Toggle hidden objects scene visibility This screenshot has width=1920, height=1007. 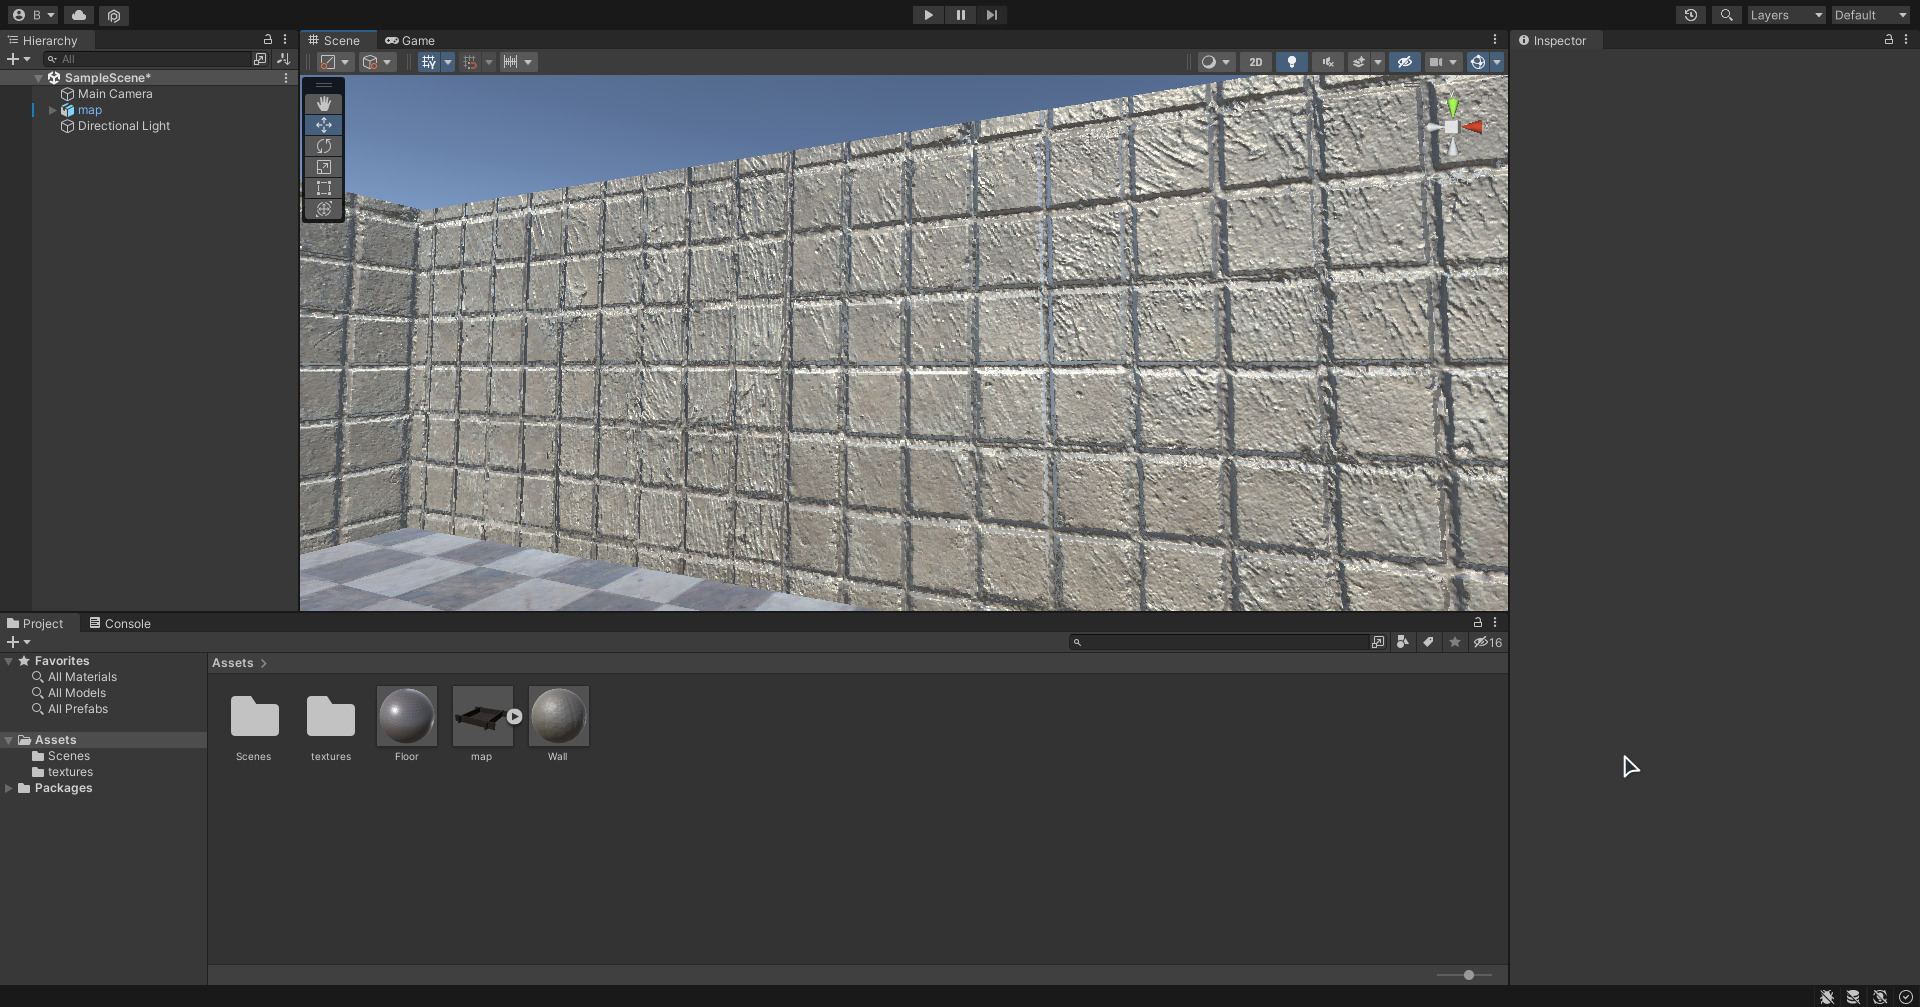click(x=1405, y=62)
